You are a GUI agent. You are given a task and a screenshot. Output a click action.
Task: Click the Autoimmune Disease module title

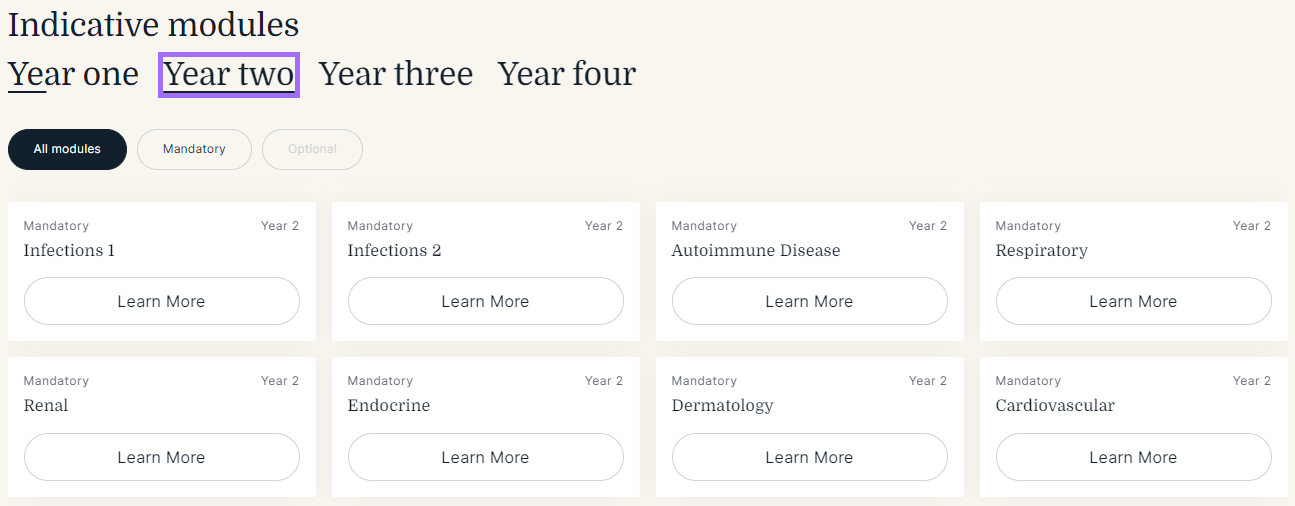click(x=756, y=250)
